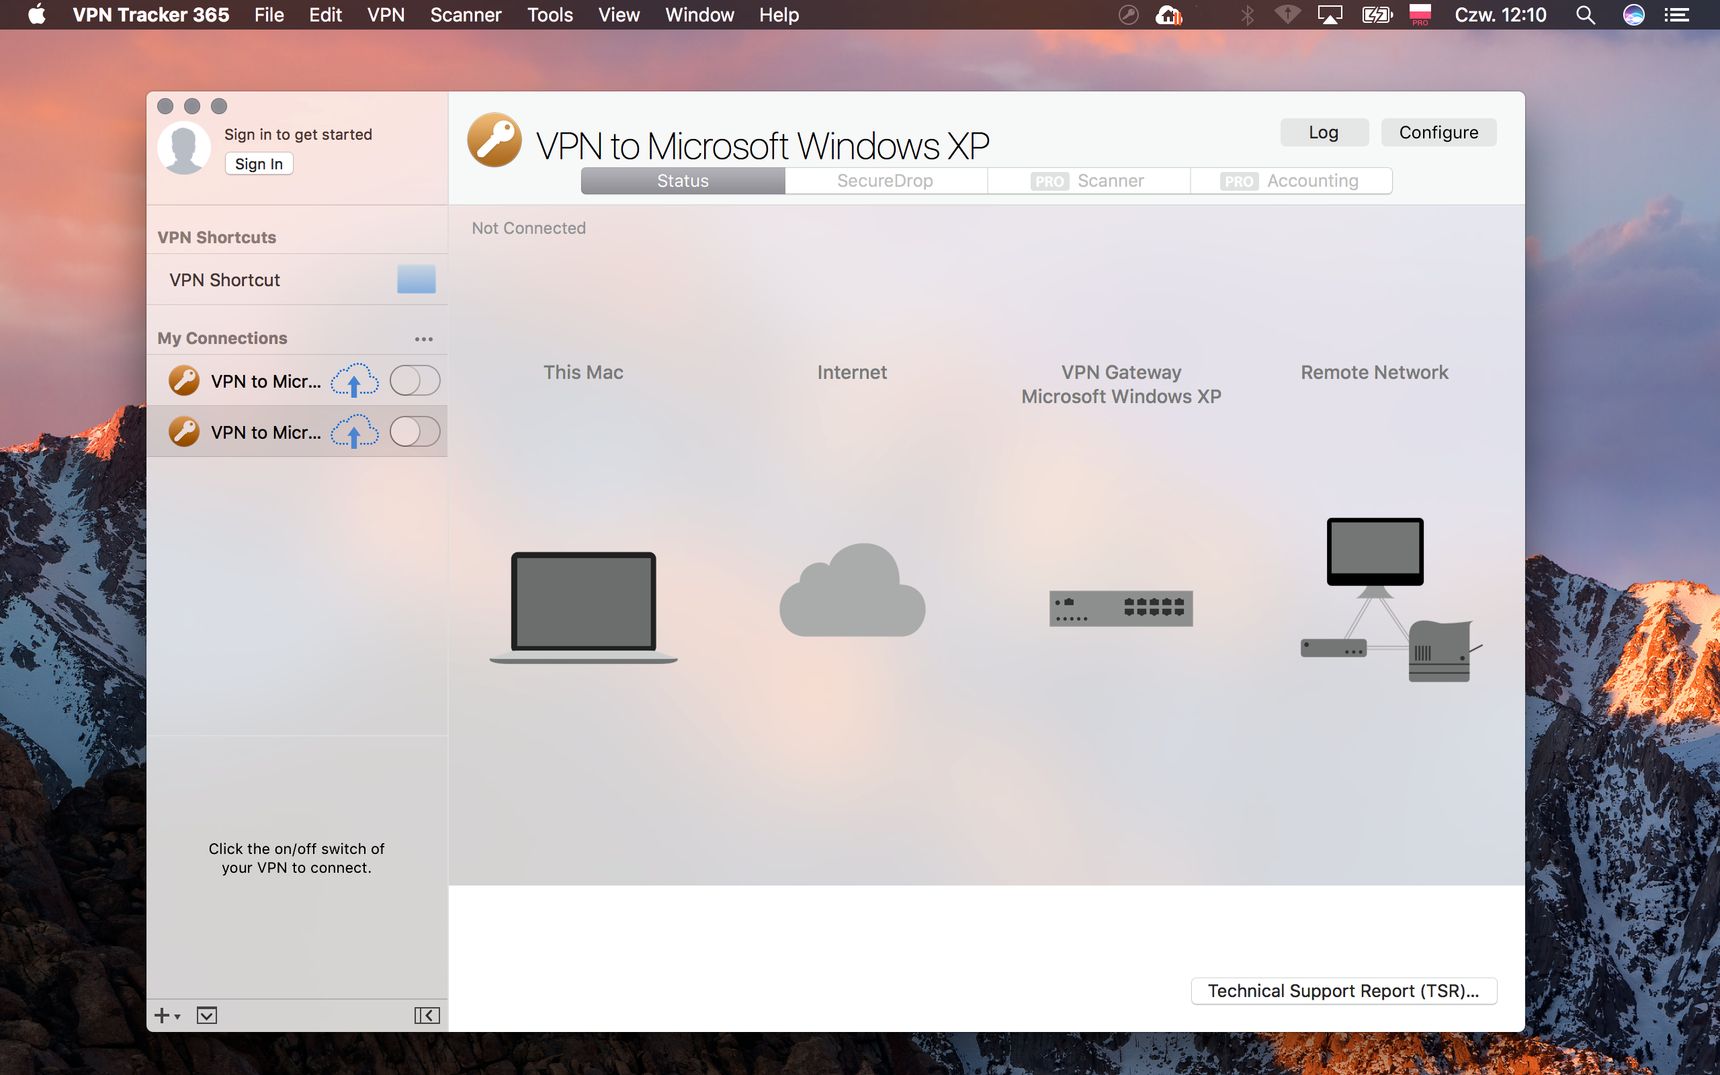Click the checkmark box icon in sidebar footer

tap(207, 1015)
